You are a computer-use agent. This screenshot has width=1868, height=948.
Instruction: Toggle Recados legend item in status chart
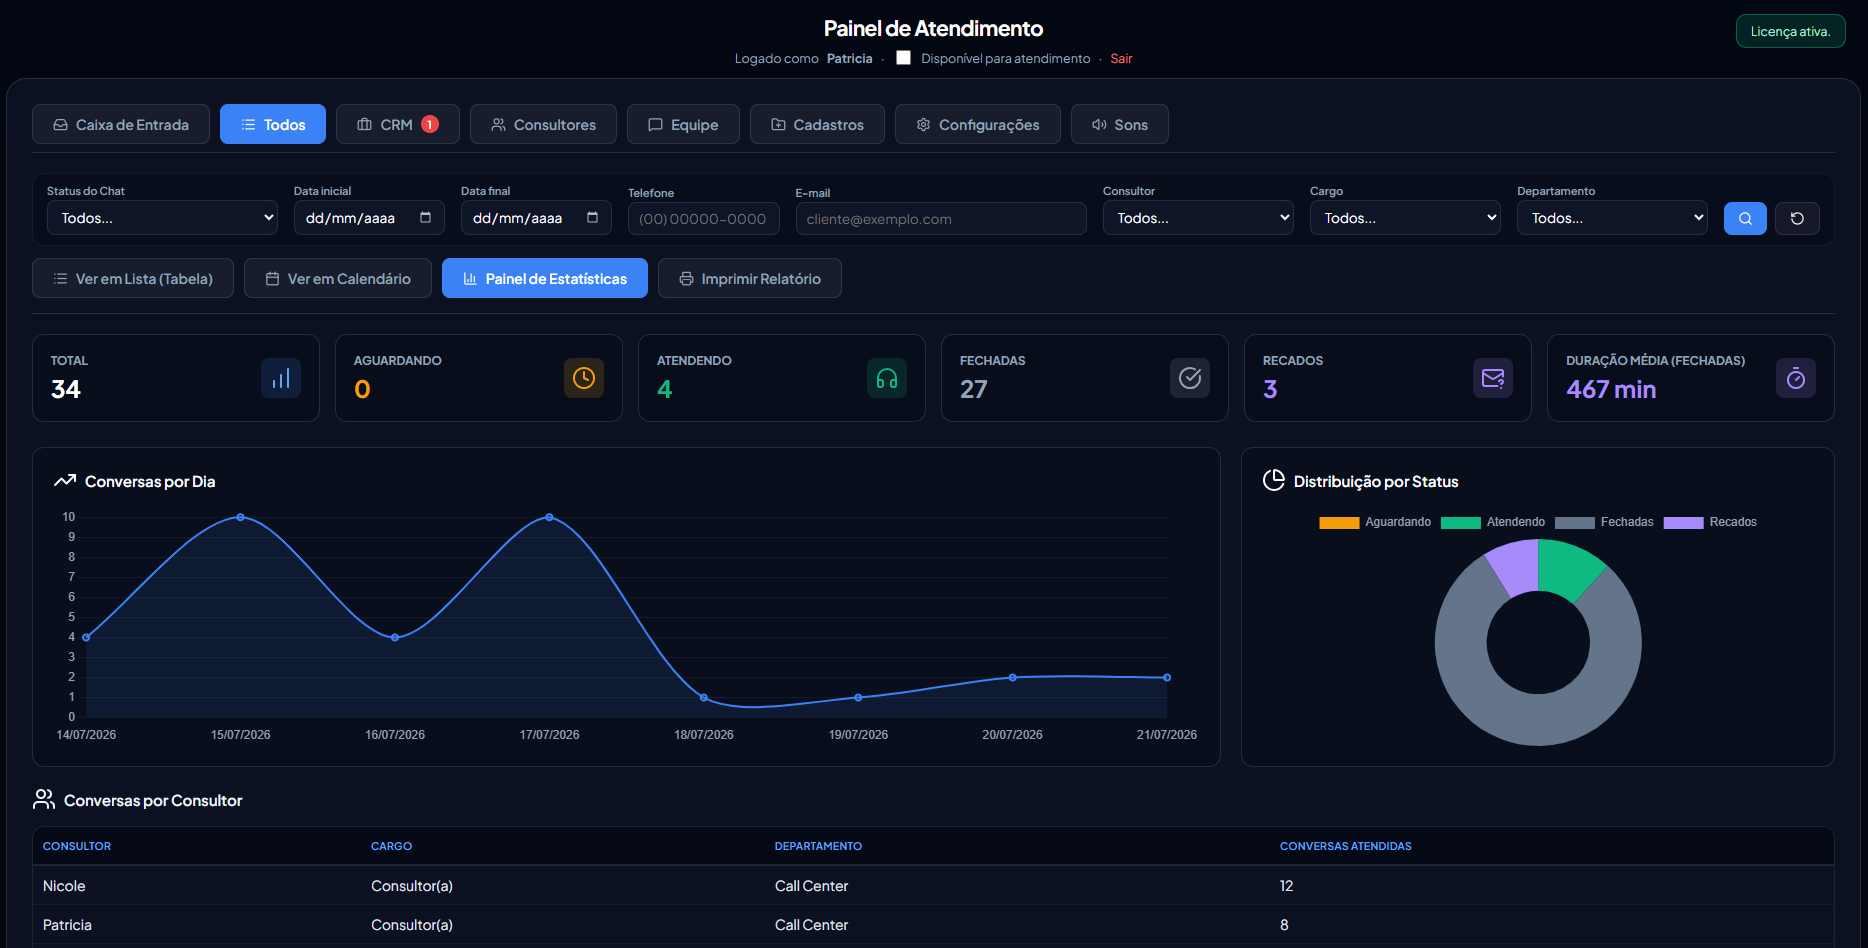coord(1710,522)
